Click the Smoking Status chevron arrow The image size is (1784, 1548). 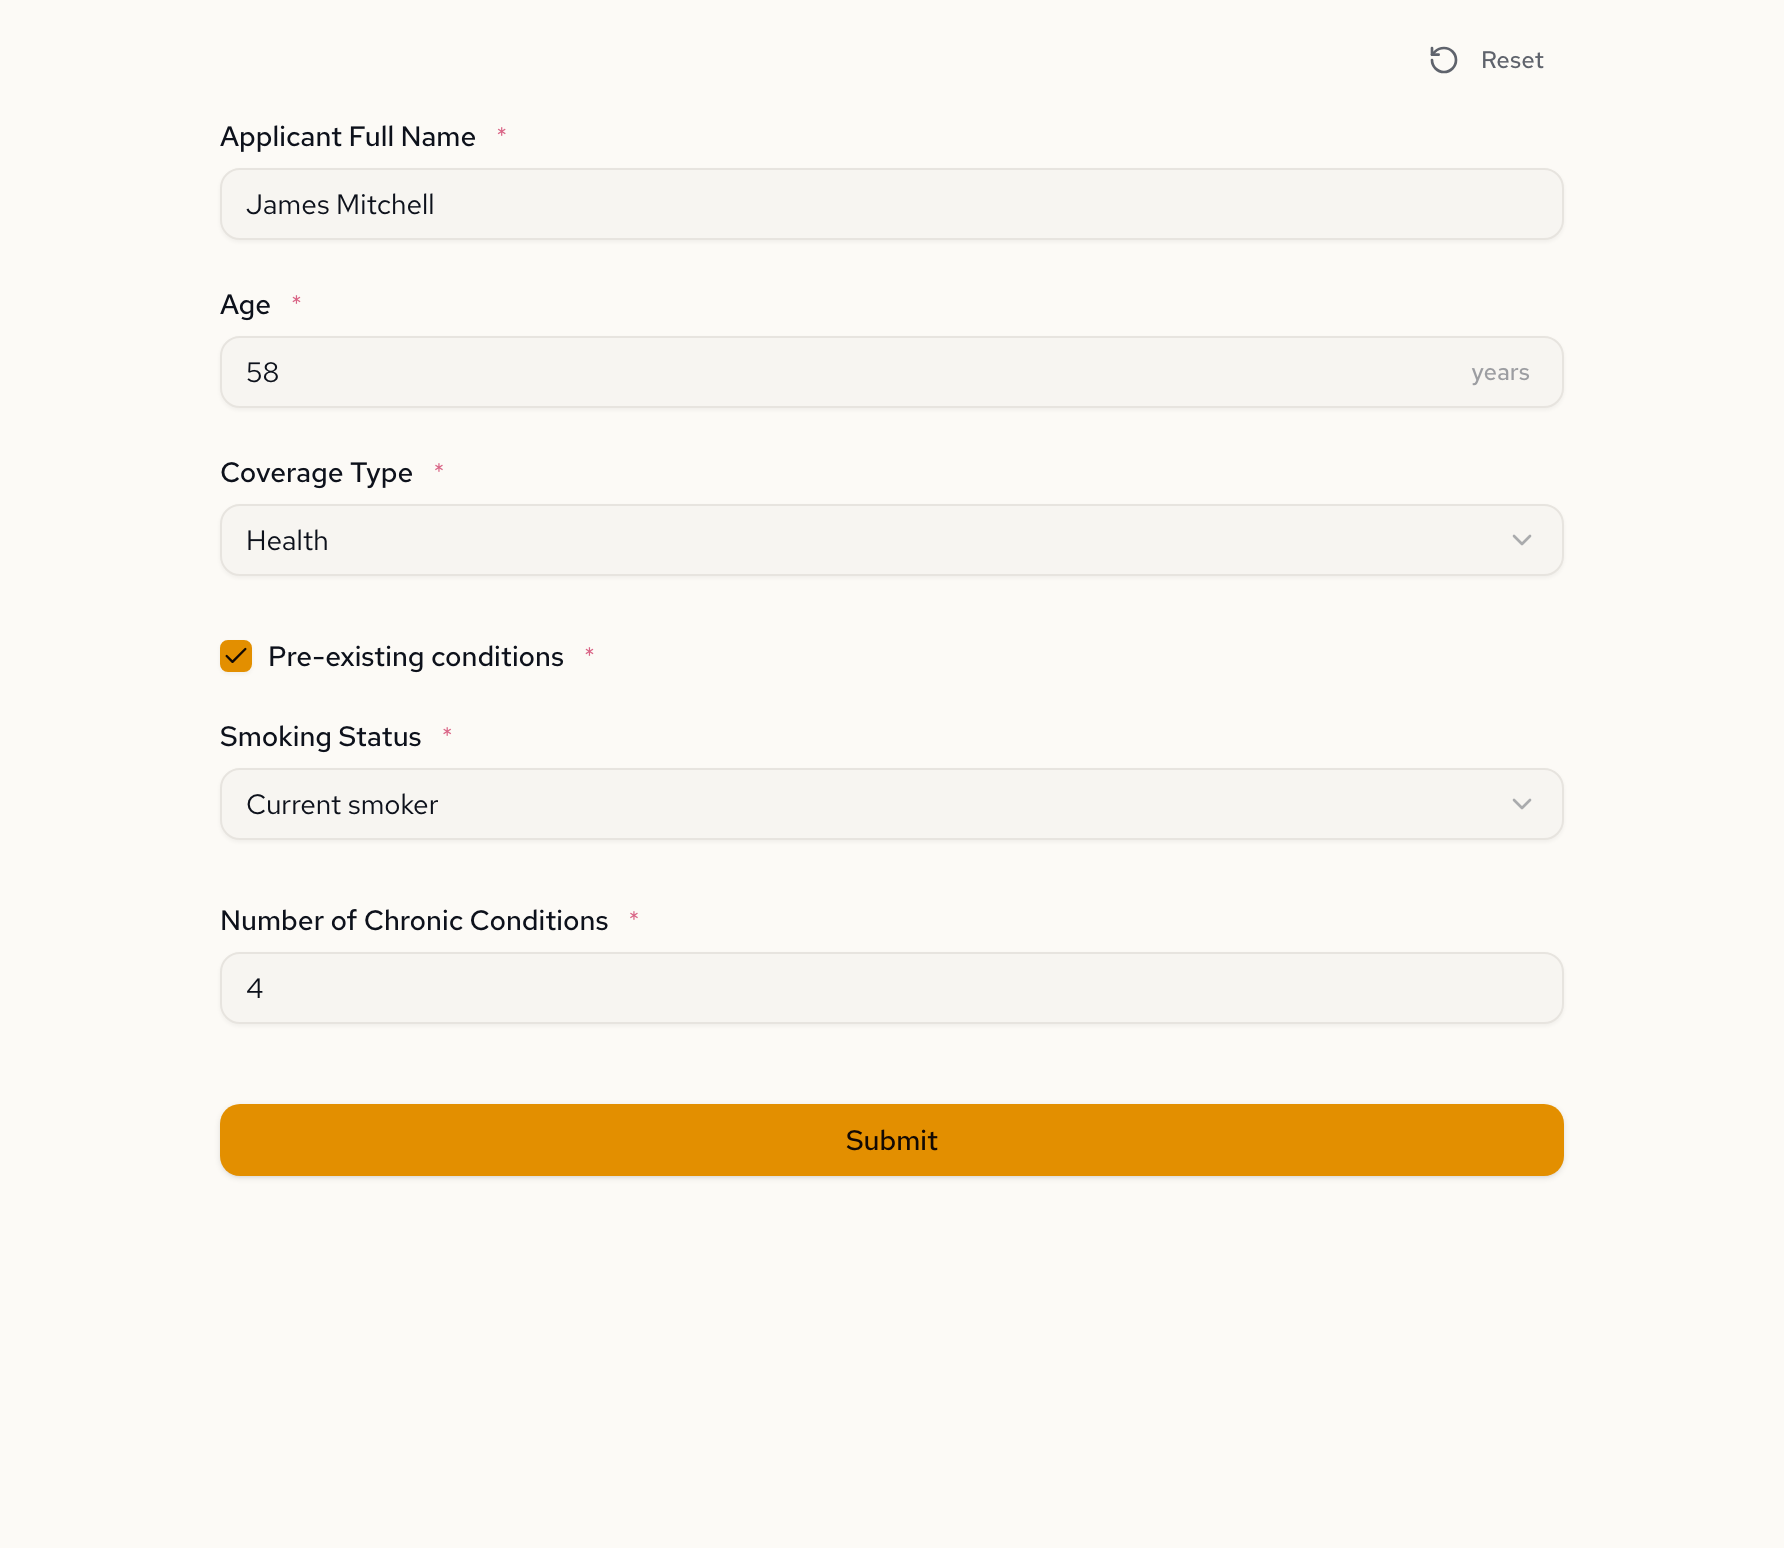click(1521, 804)
